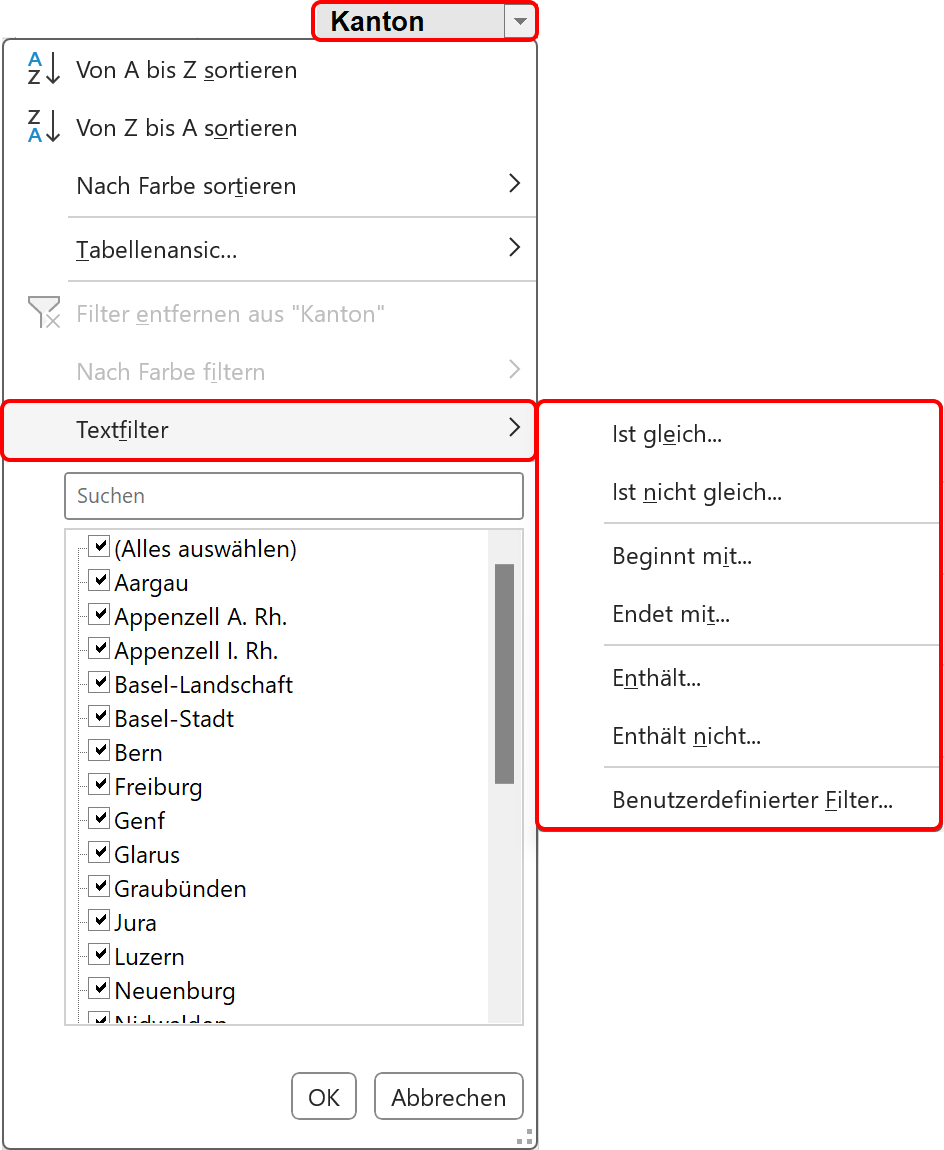Click the Z to A sort icon
This screenshot has height=1150, width=944.
pos(43,126)
